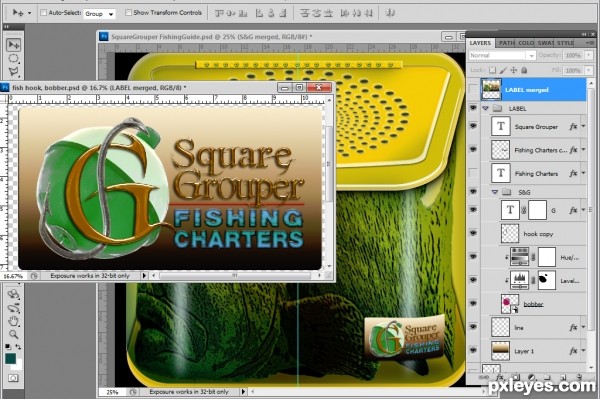Viewport: 600px width, 399px height.
Task: Lock image pixels with brush icon
Action: (503, 70)
